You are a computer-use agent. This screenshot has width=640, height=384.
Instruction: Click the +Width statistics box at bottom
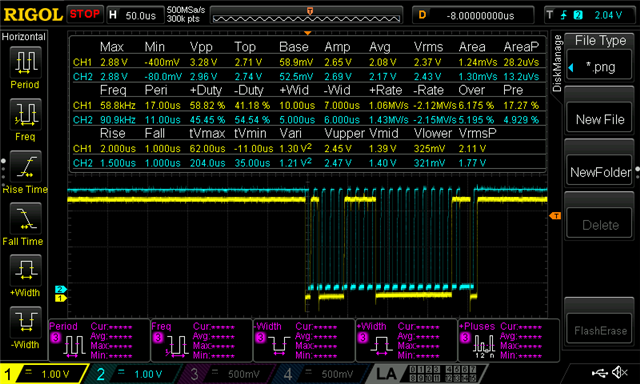pyautogui.click(x=407, y=340)
